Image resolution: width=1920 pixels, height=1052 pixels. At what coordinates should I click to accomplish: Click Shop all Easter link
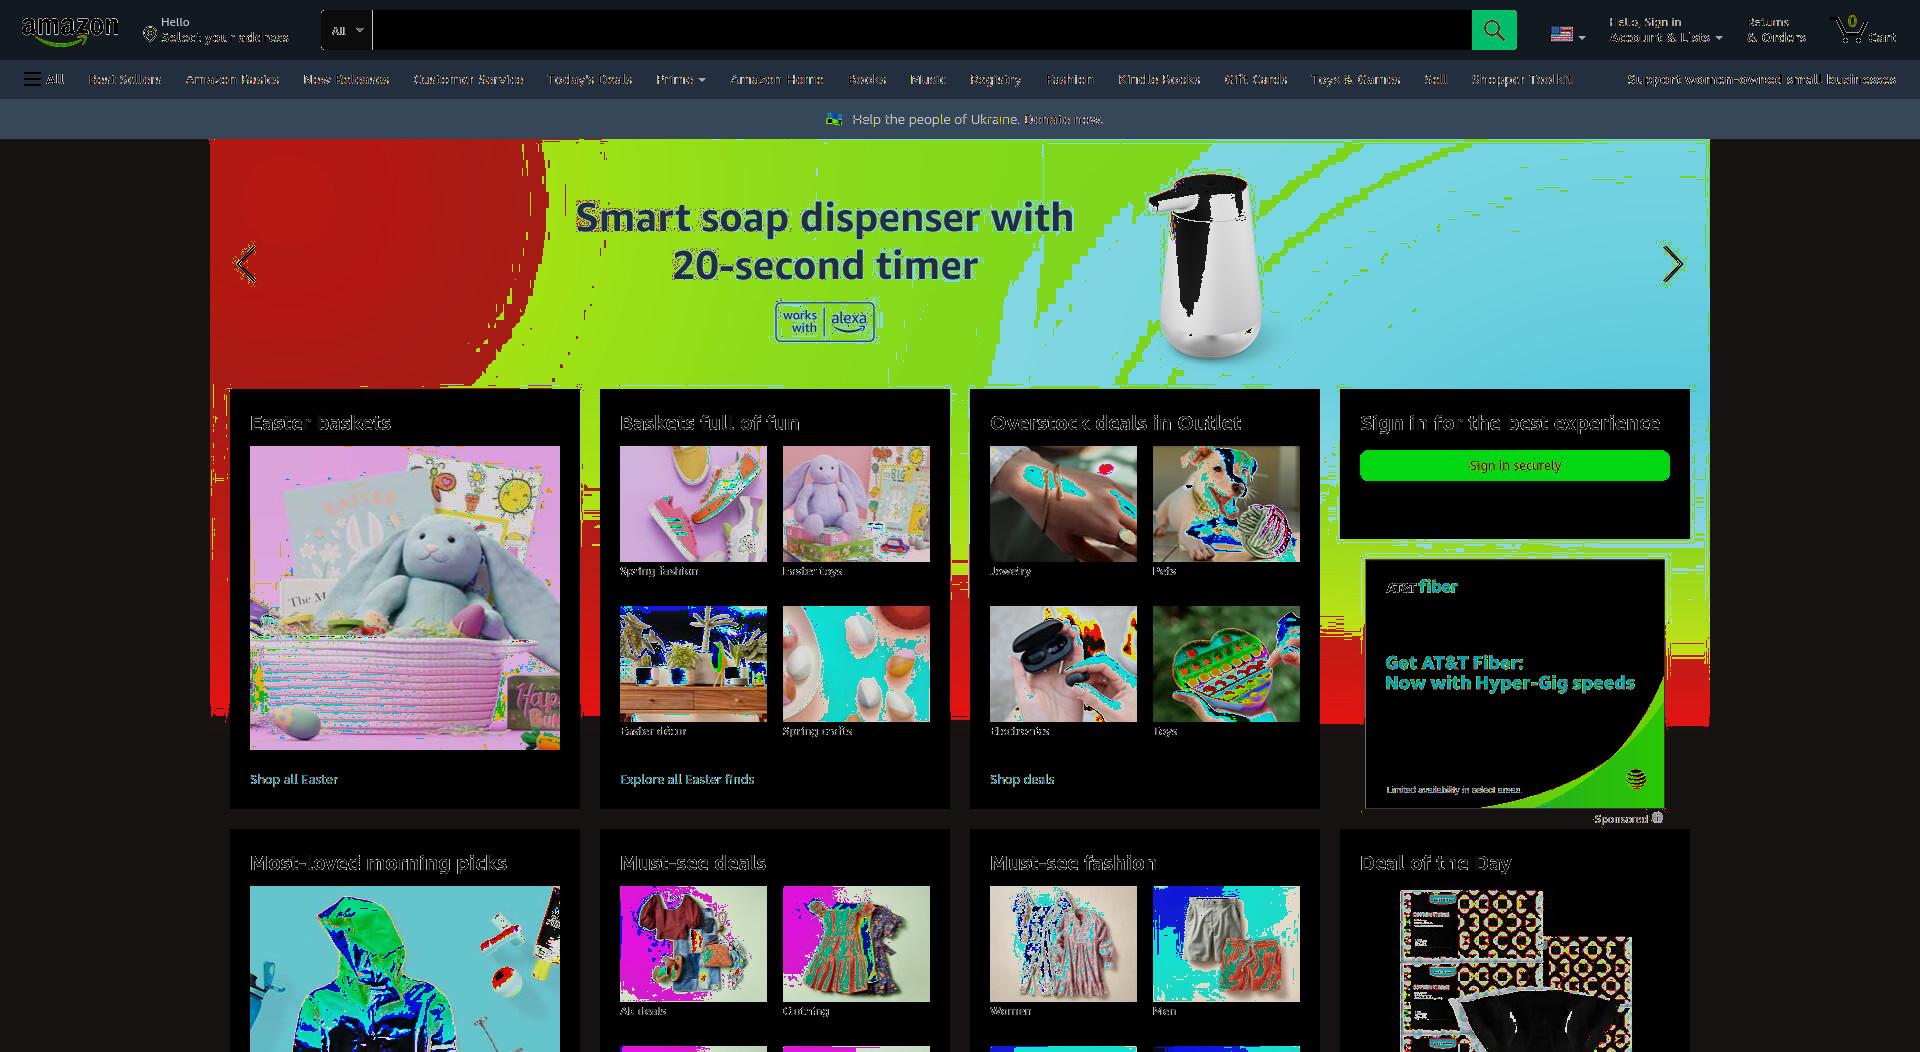[294, 779]
